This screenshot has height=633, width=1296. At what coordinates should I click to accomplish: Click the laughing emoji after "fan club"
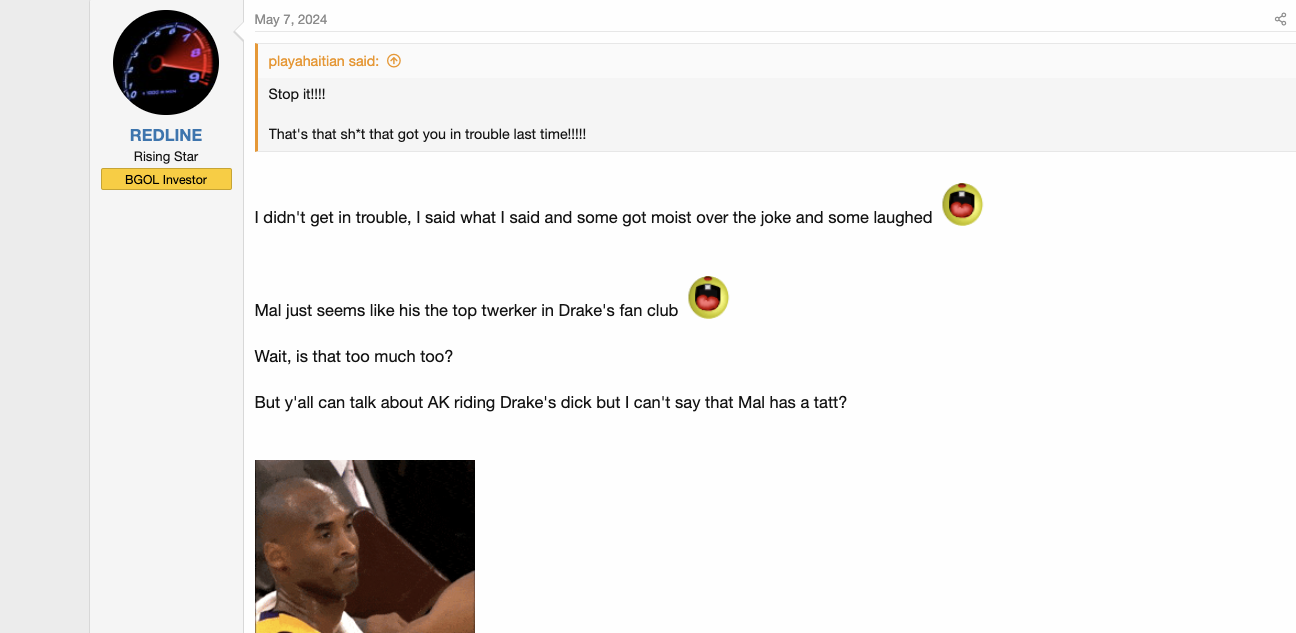(x=708, y=298)
